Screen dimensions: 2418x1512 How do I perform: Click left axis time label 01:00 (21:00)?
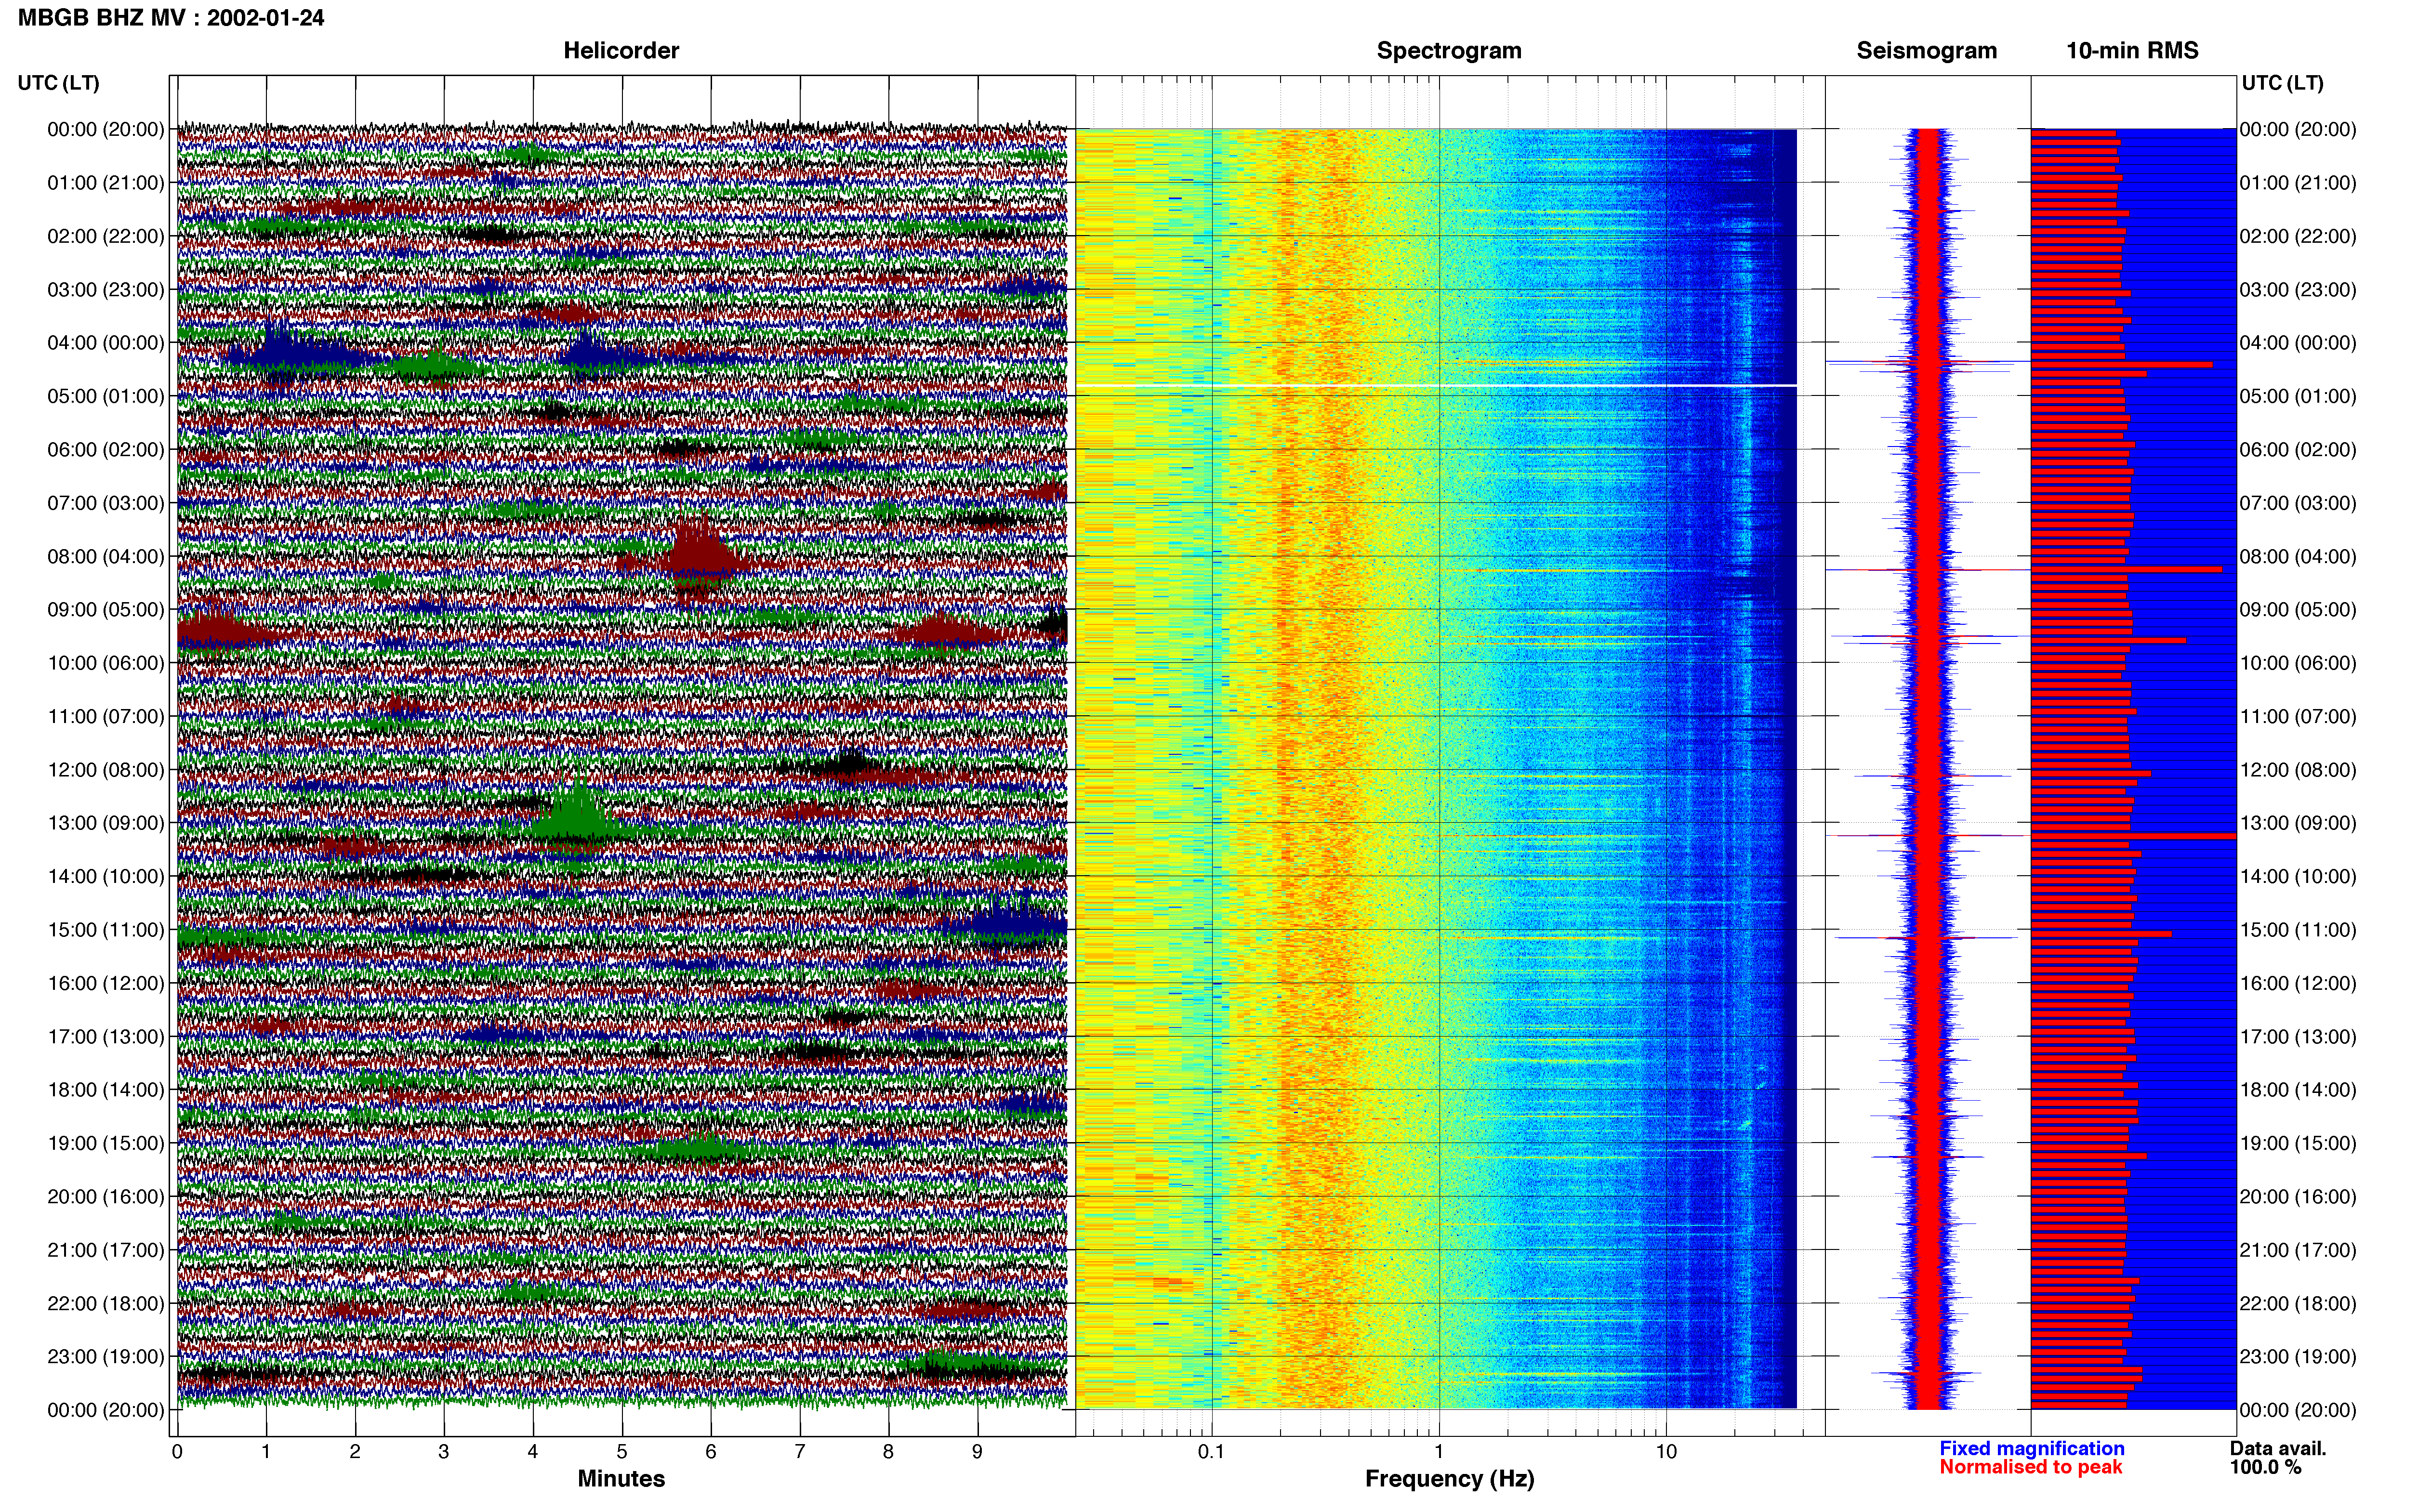(x=105, y=183)
